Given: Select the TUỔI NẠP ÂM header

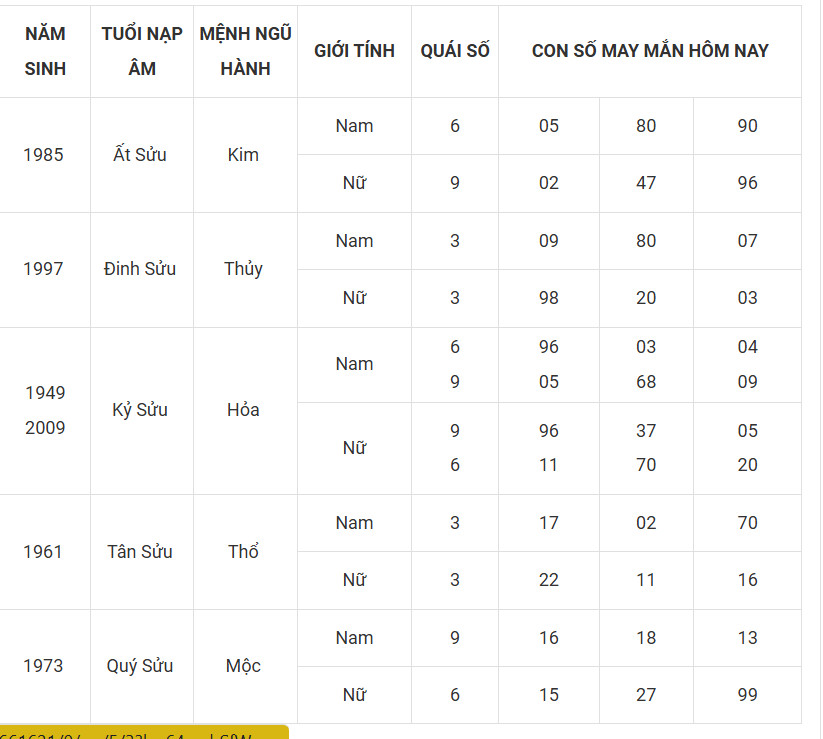Looking at the screenshot, I should pos(142,51).
